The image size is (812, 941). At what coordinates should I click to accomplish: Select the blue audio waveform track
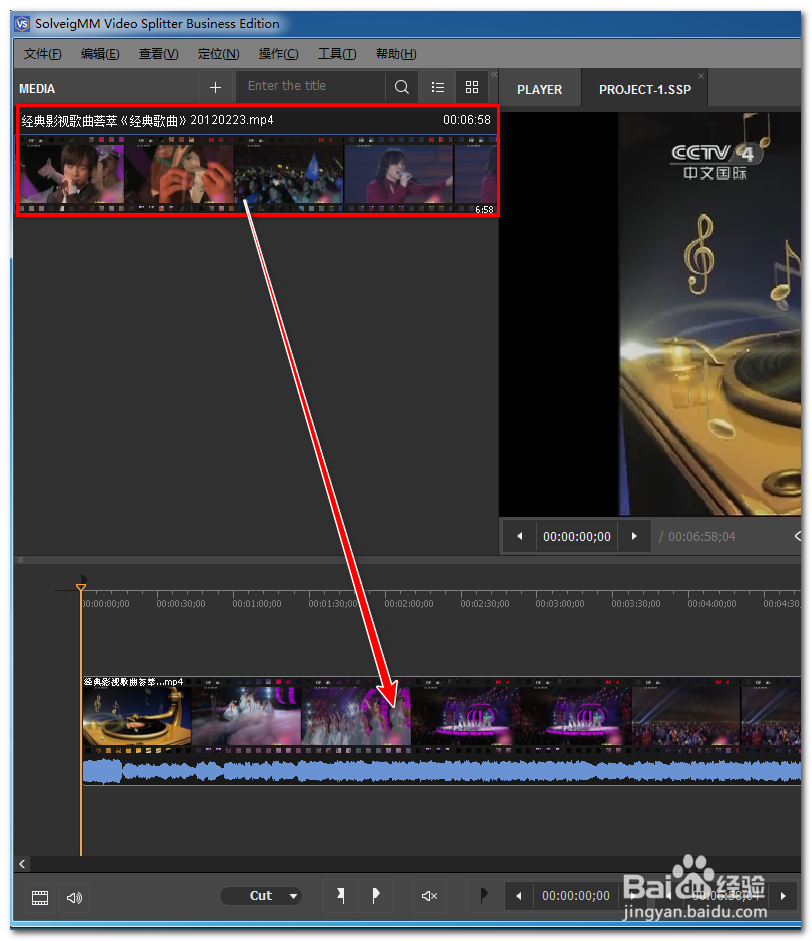click(442, 771)
